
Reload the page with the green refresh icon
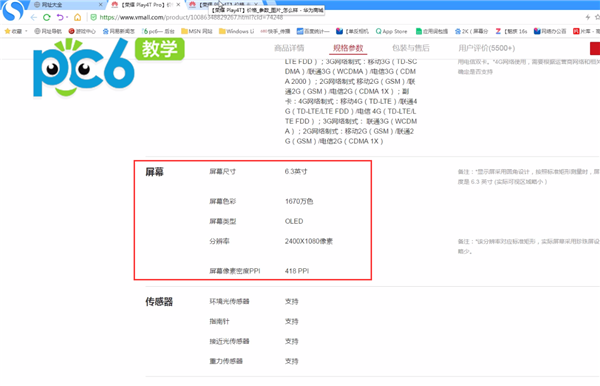47,17
